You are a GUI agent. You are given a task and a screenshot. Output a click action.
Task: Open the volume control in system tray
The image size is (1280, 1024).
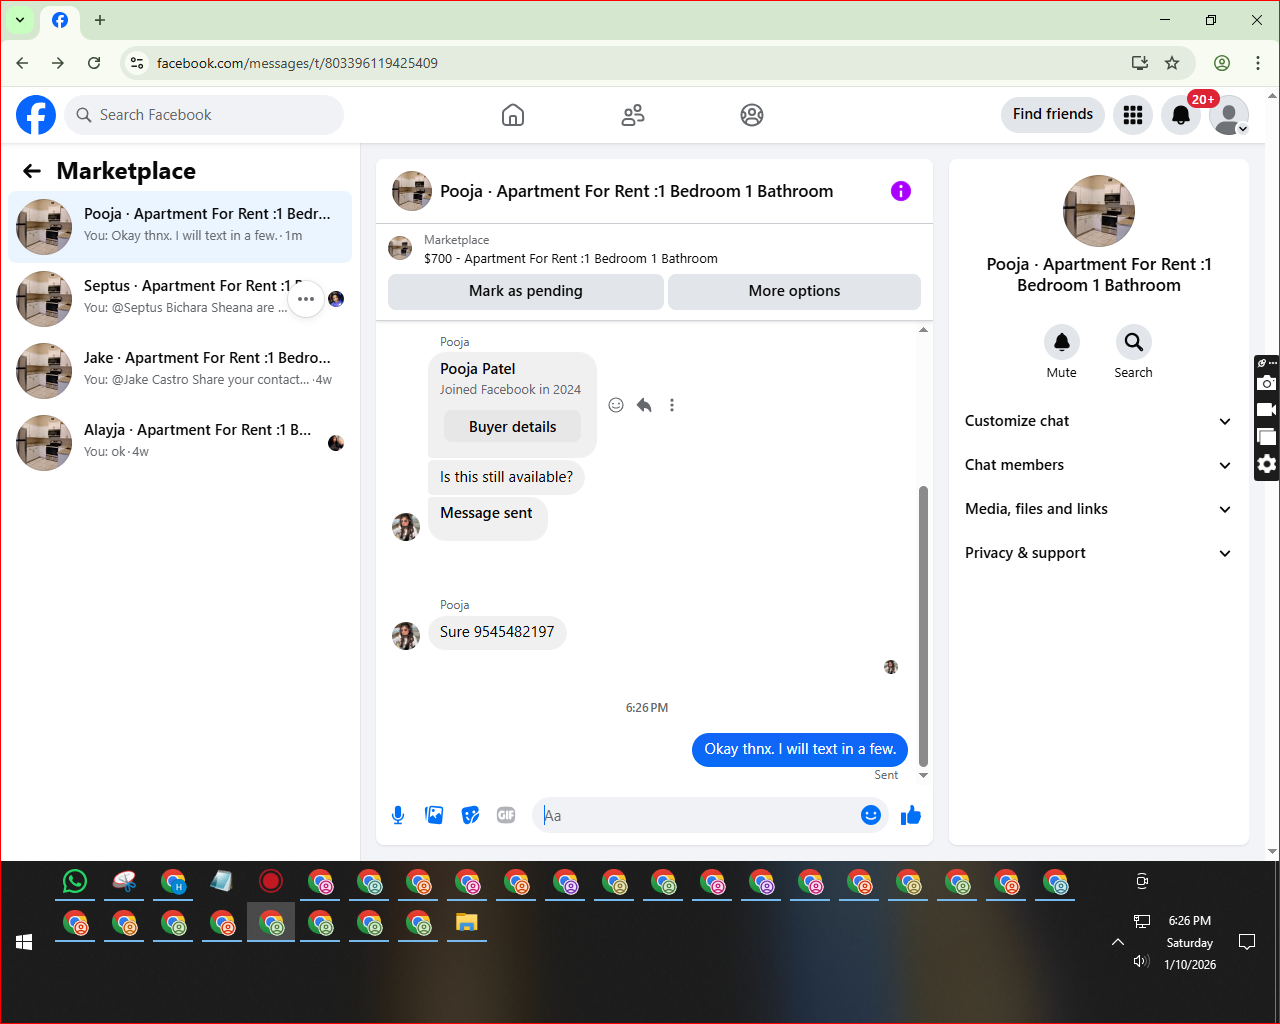pos(1141,961)
